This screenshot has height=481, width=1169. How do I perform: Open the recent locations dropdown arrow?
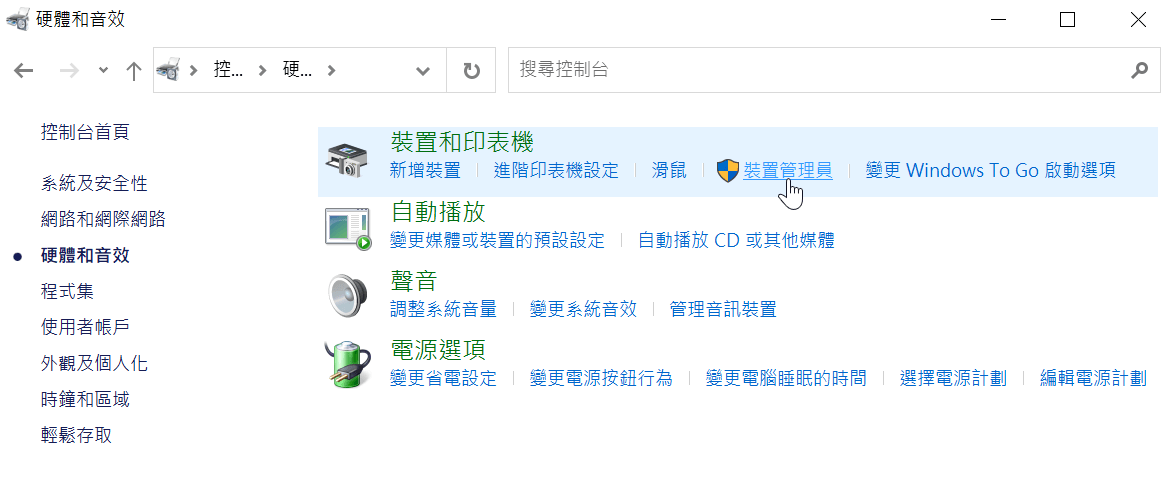103,70
